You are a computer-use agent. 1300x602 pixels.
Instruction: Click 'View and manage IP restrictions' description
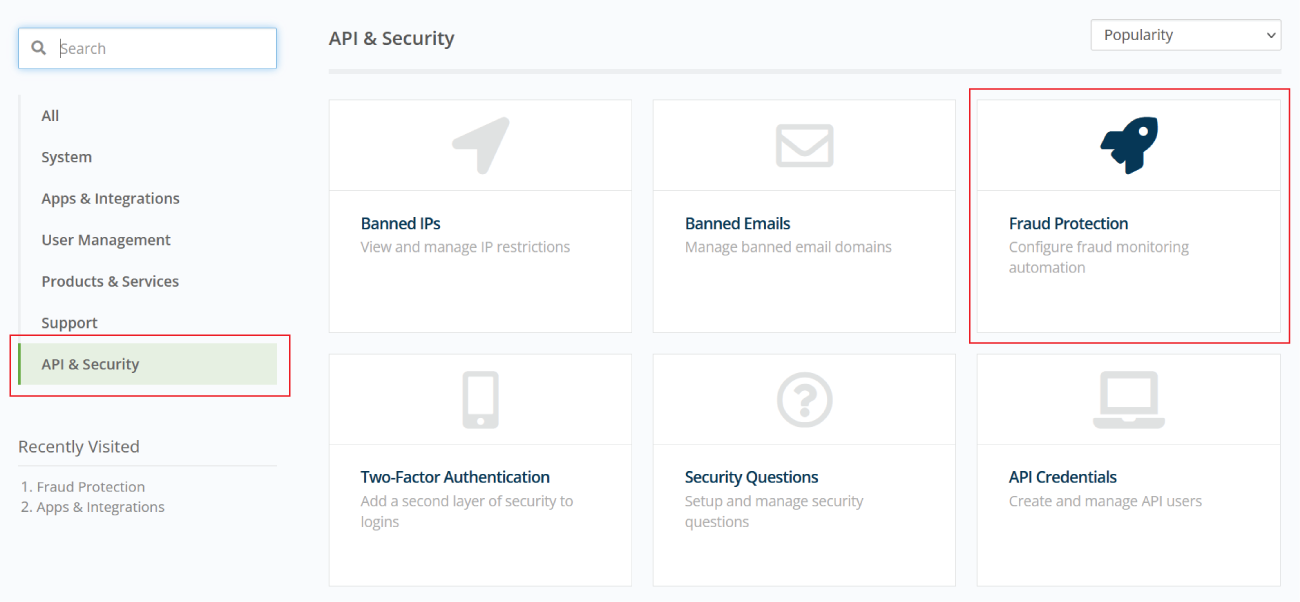click(465, 247)
